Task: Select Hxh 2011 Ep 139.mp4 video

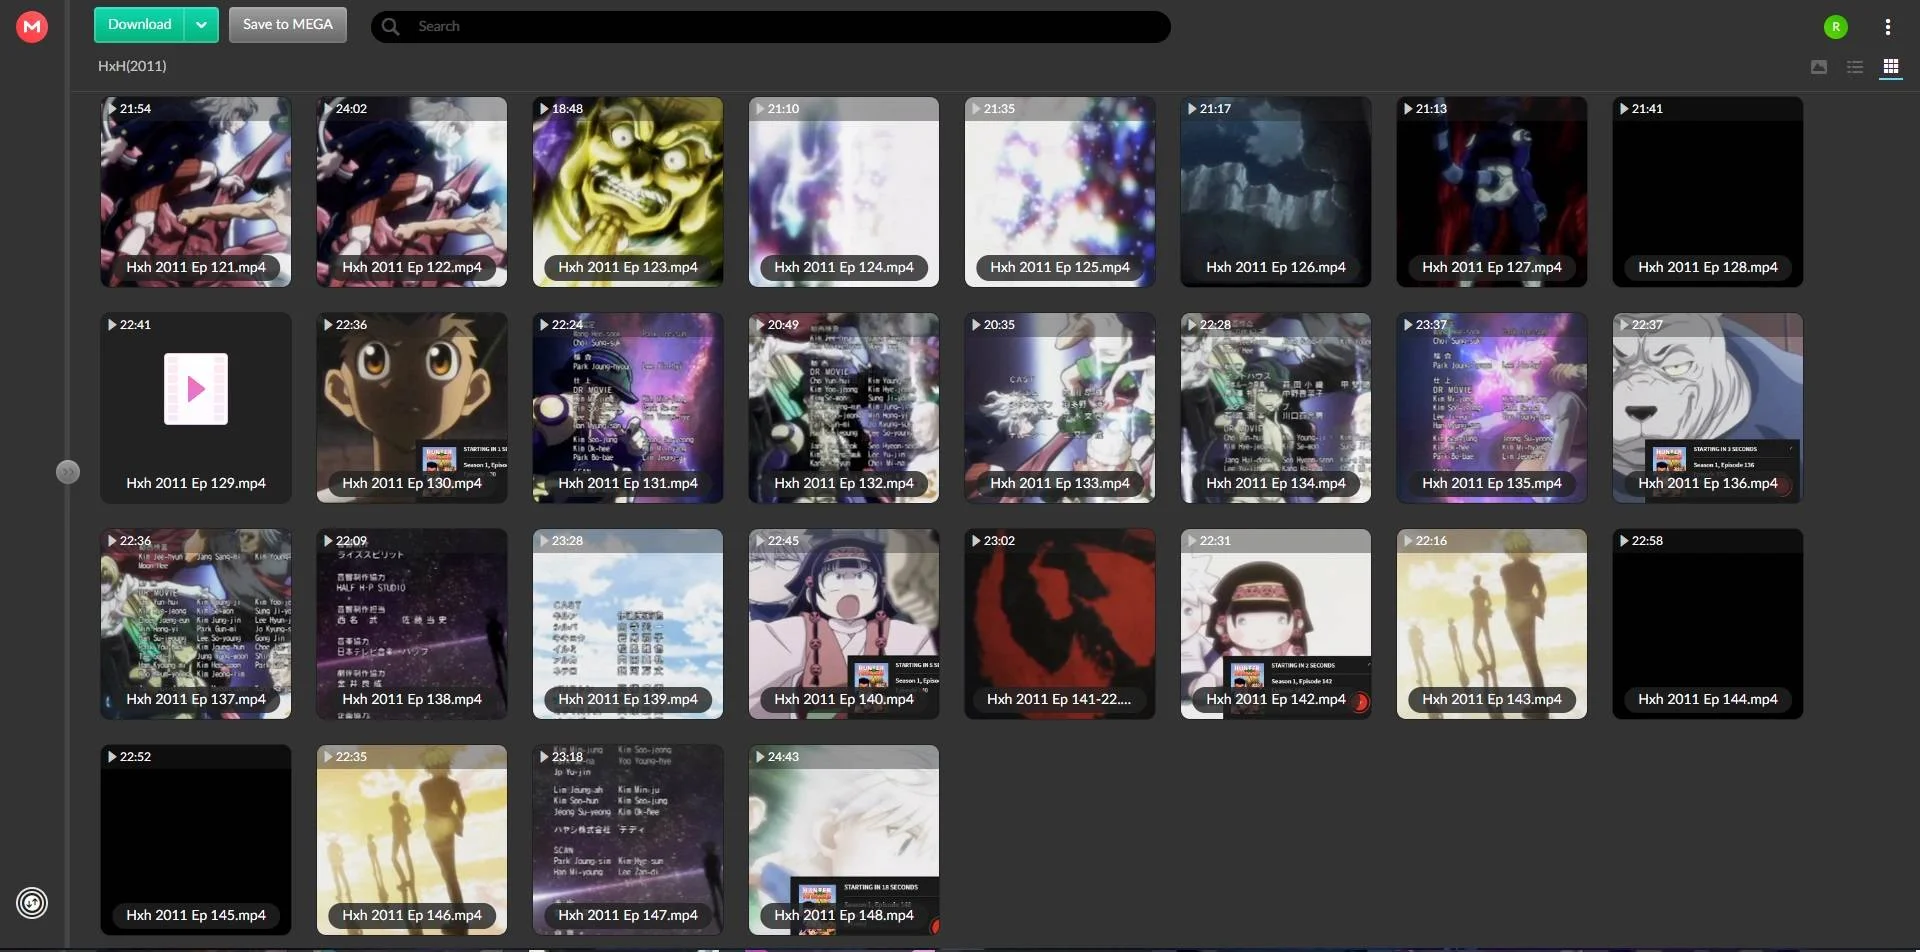Action: [628, 624]
